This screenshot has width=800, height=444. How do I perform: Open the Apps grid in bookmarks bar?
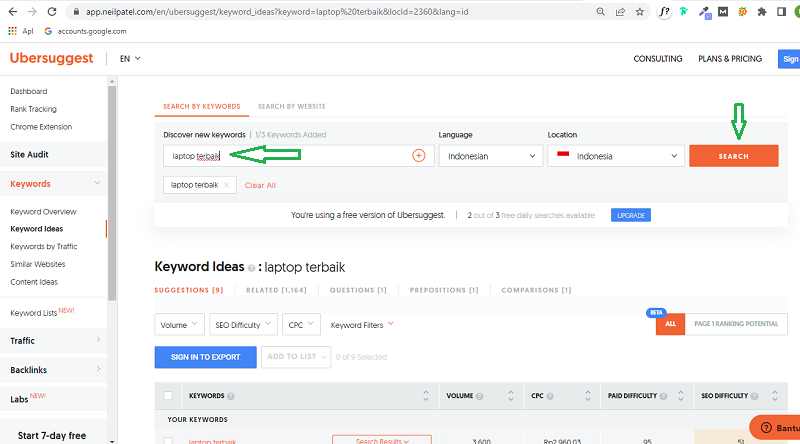pyautogui.click(x=12, y=31)
